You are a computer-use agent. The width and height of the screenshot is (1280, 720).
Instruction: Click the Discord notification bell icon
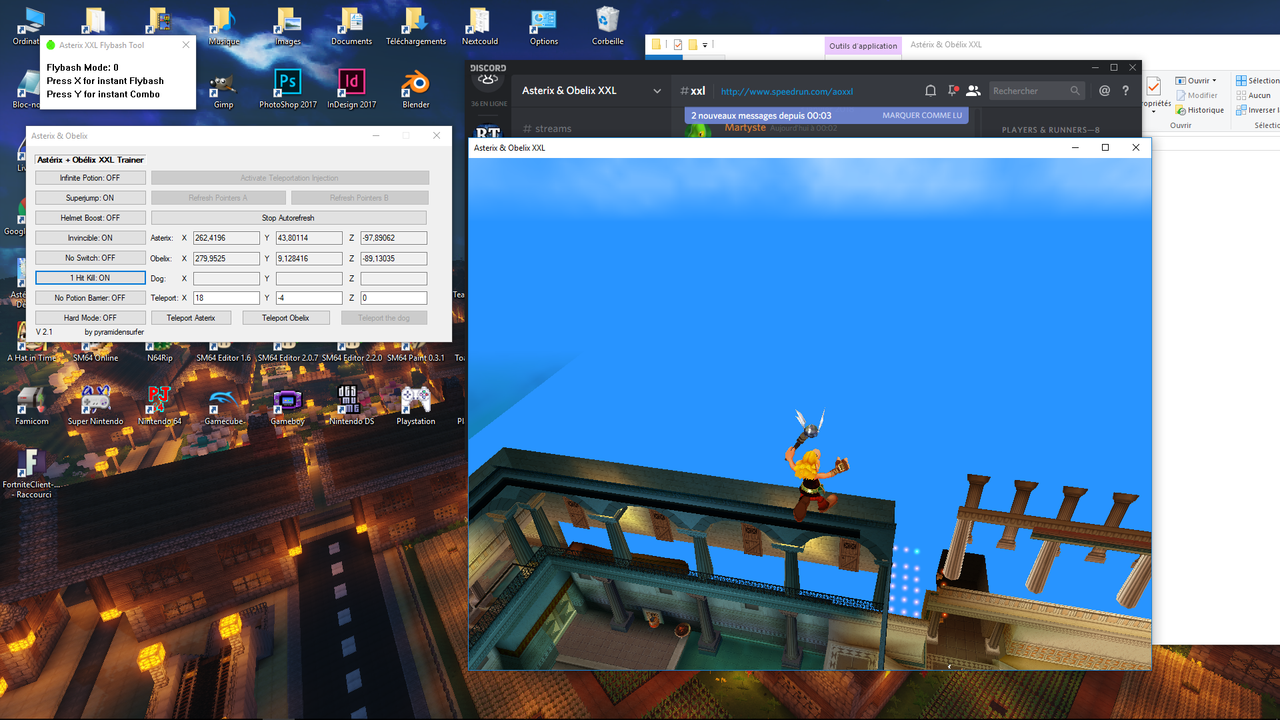click(930, 91)
